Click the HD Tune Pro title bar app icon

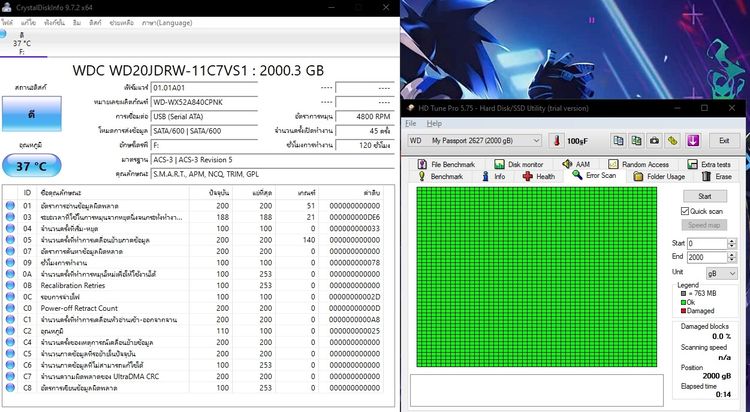click(409, 109)
